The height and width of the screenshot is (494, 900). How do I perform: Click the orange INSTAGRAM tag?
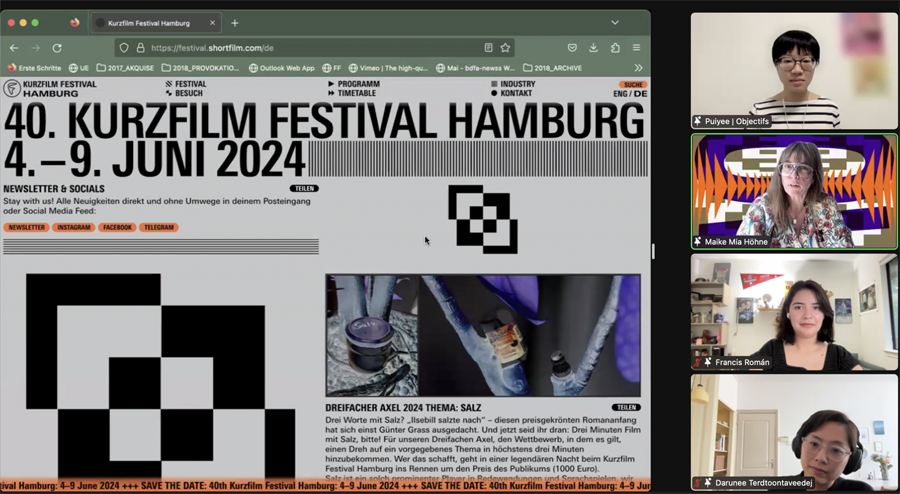[73, 227]
